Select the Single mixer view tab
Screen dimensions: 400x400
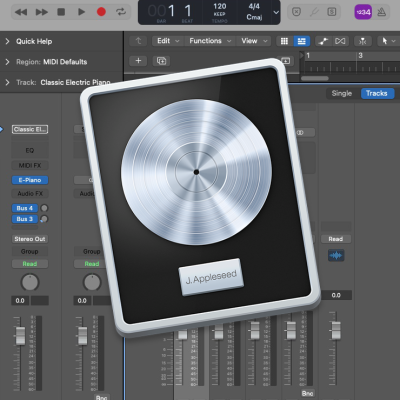[342, 93]
